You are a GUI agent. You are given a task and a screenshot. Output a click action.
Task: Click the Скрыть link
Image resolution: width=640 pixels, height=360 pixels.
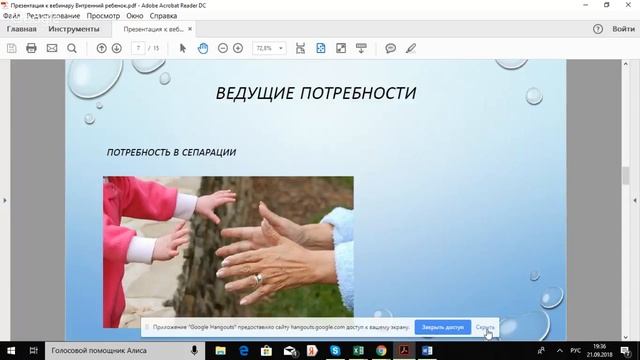pos(485,327)
